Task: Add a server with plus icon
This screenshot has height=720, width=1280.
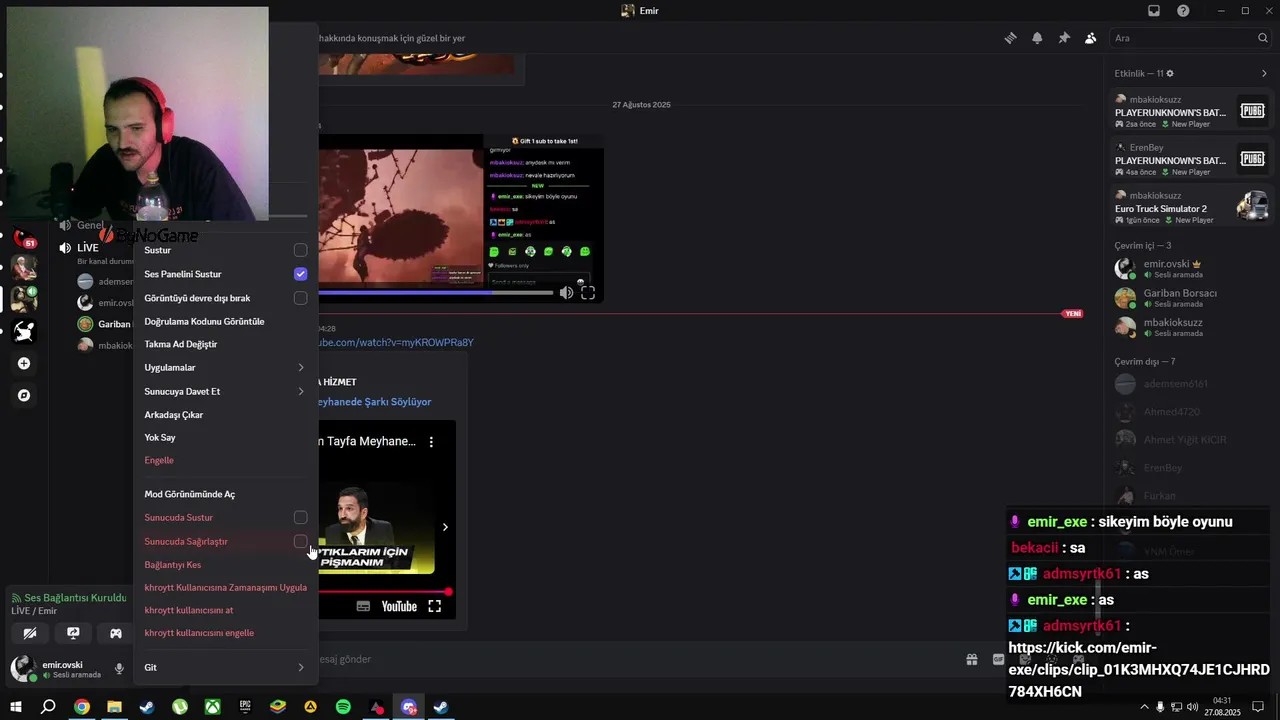Action: [x=24, y=364]
